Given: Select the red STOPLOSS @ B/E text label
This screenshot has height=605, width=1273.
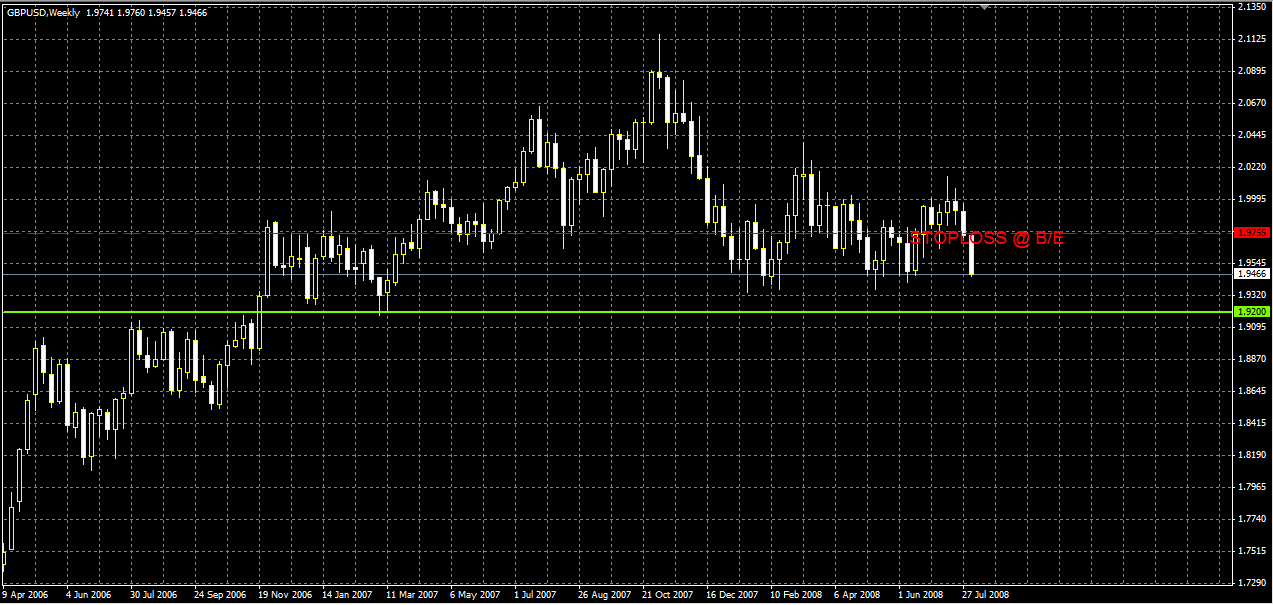Looking at the screenshot, I should coord(986,238).
